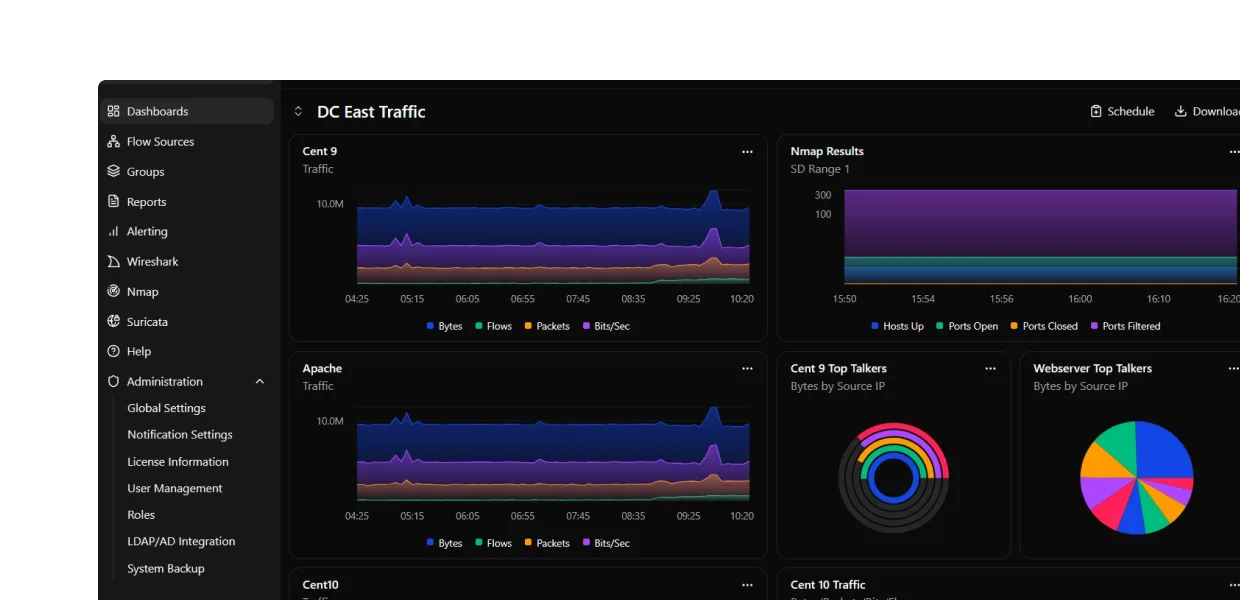The width and height of the screenshot is (1240, 600).
Task: Open the Nmap Results panel menu
Action: [1233, 151]
